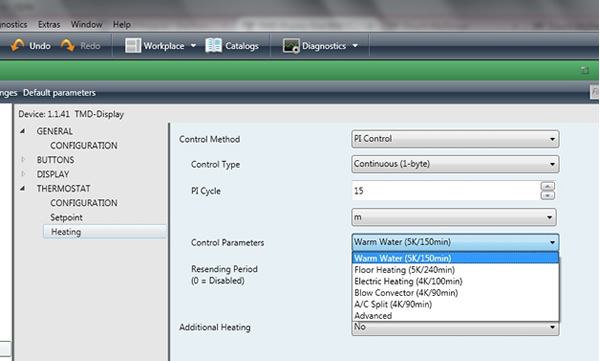Click the Undo arrow icon
This screenshot has height=361, width=600.
point(18,45)
